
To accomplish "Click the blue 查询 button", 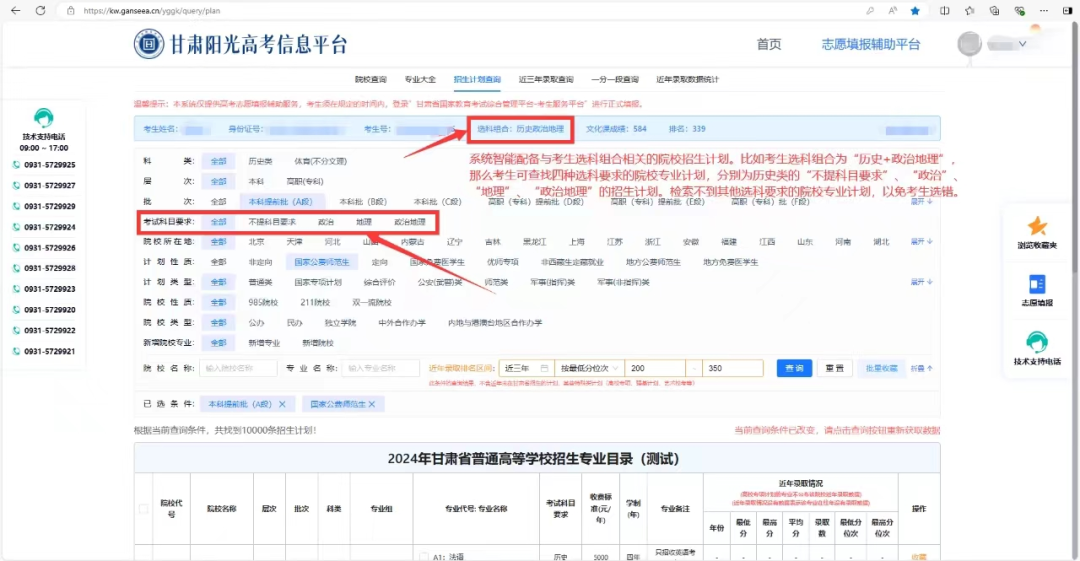I will point(794,368).
